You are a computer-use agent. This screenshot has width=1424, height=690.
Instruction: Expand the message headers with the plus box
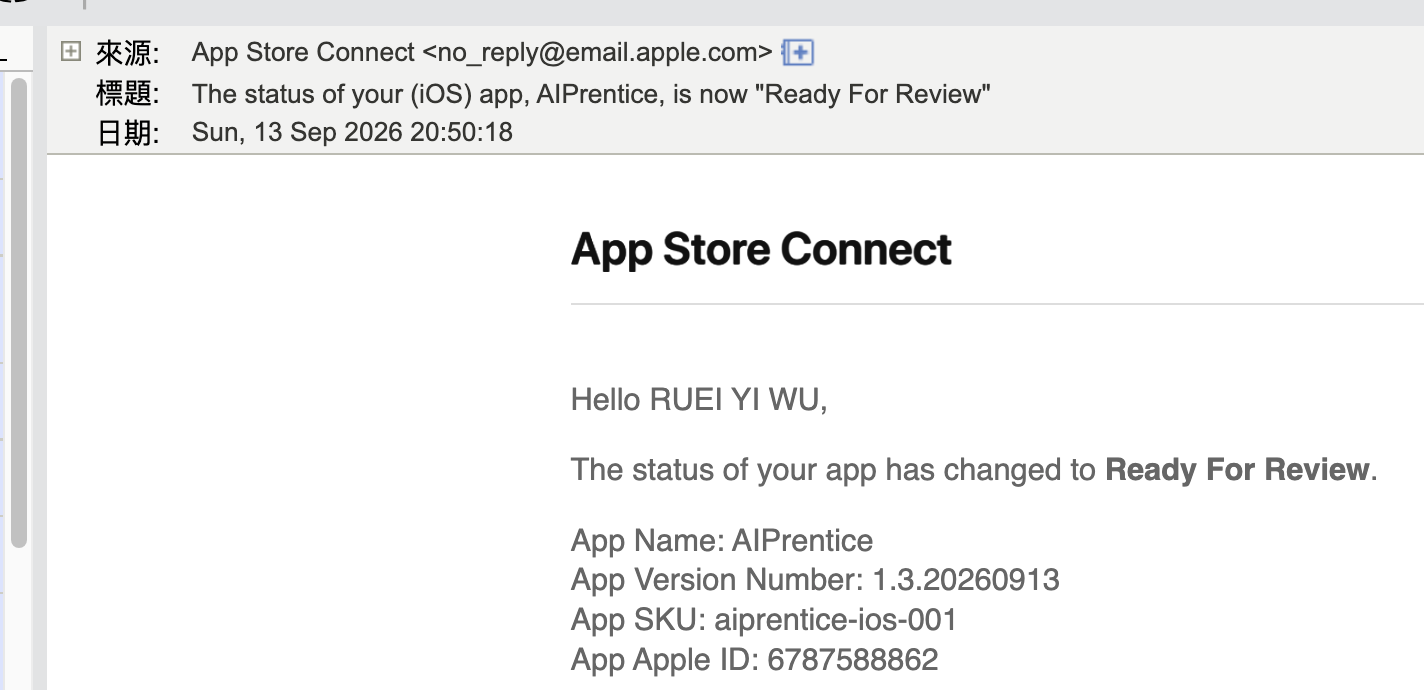click(70, 51)
